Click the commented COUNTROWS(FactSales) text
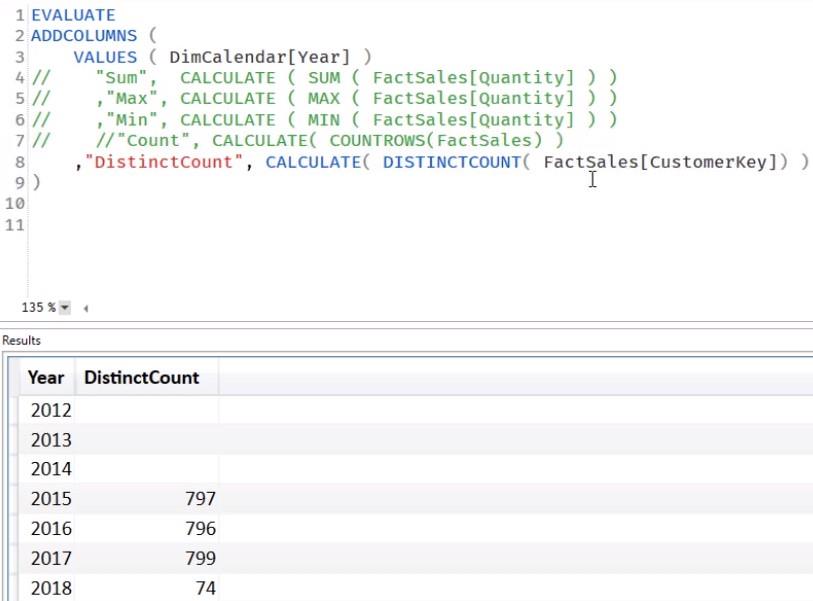 tap(436, 141)
